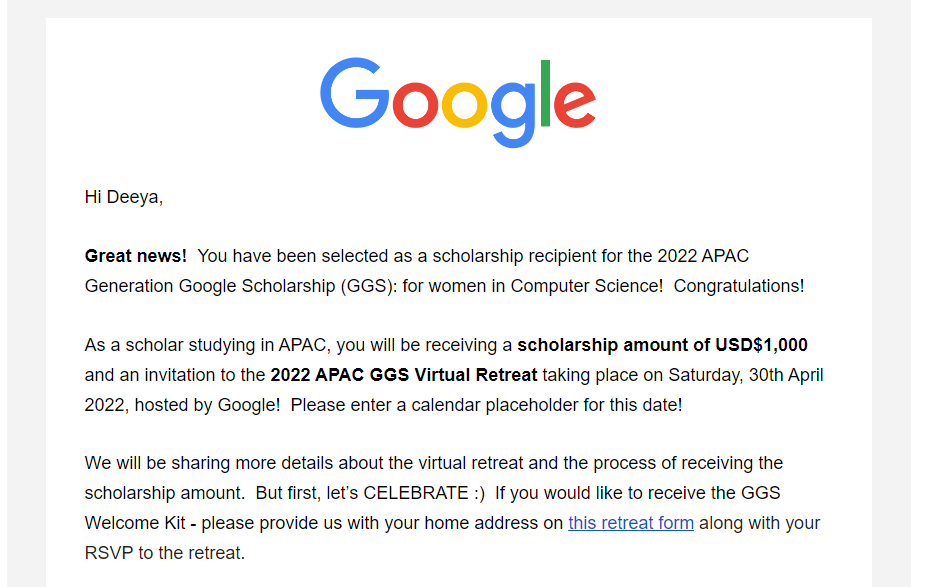This screenshot has width=931, height=587.
Task: Click the word "Congratulations!"
Action: [739, 286]
